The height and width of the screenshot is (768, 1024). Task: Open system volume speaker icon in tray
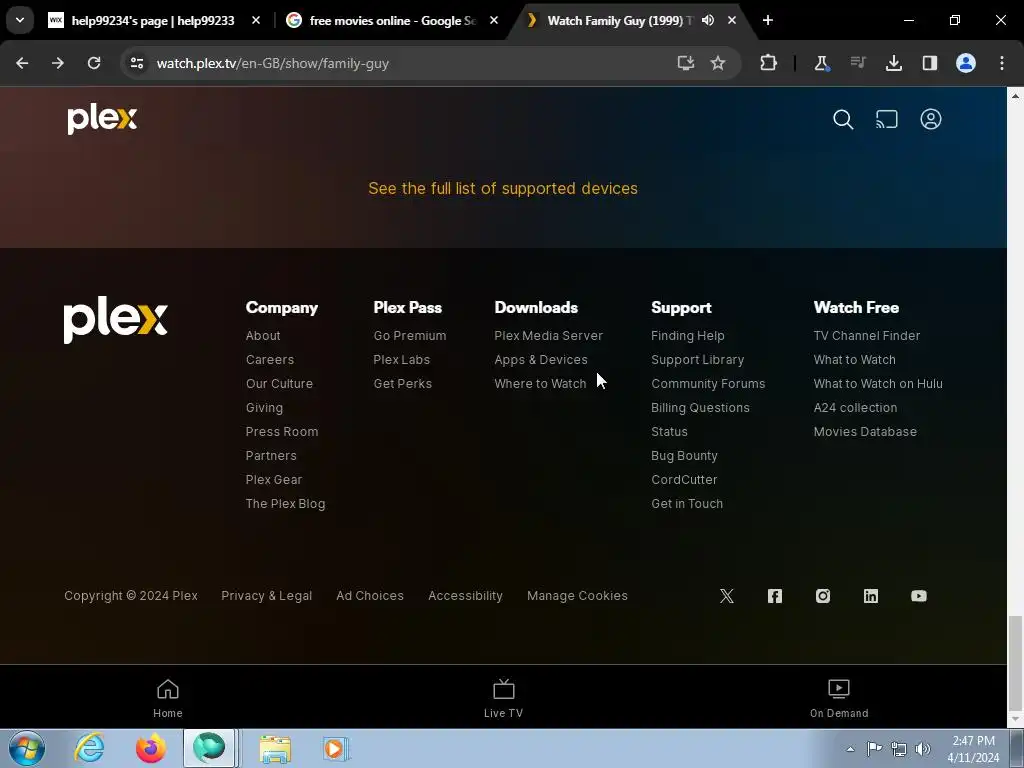coord(923,749)
